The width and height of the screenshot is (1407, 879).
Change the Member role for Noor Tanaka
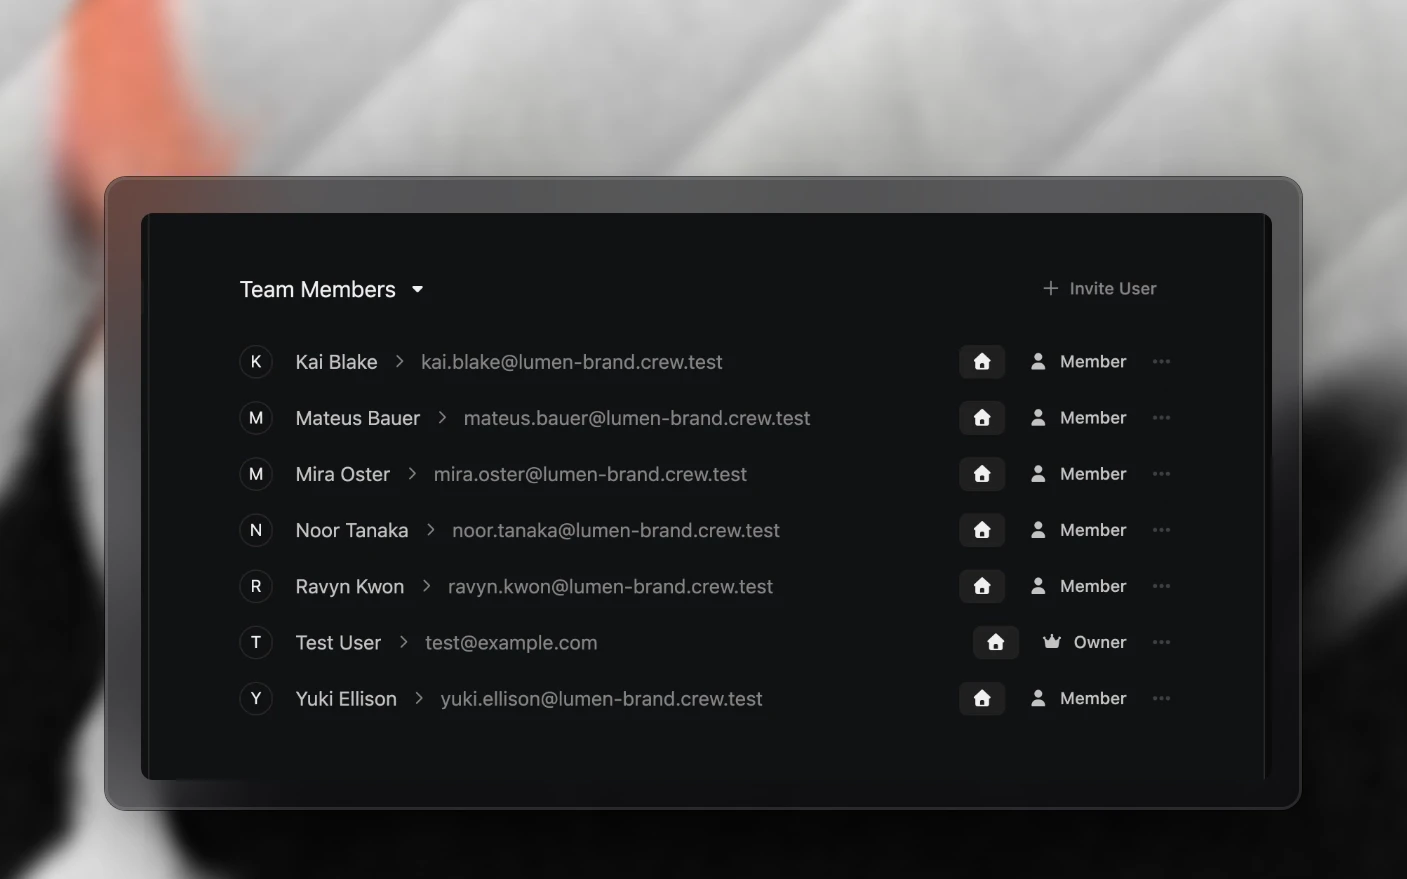pos(1078,530)
